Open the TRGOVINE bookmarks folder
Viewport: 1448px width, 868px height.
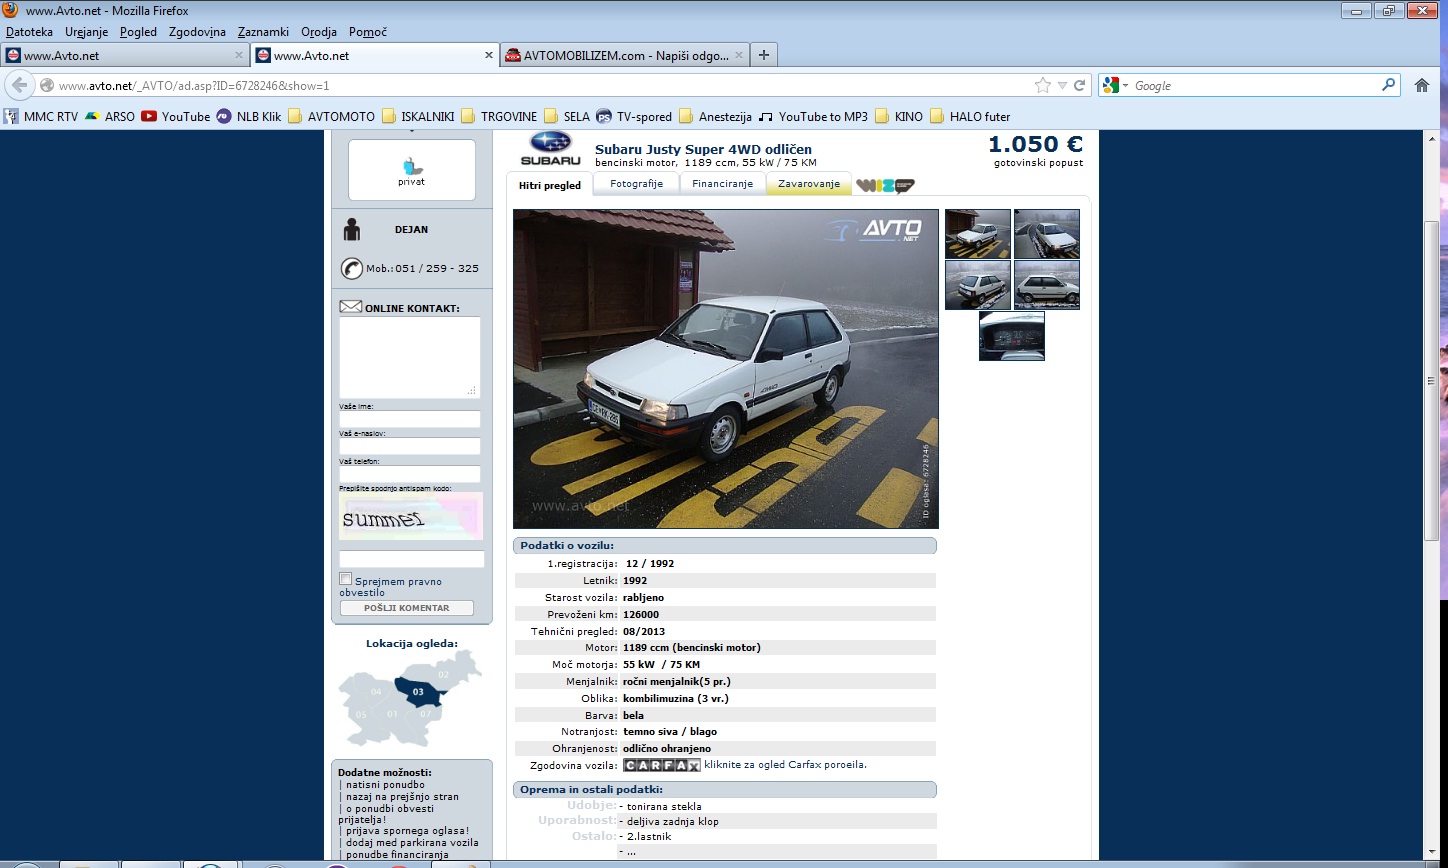pyautogui.click(x=499, y=116)
